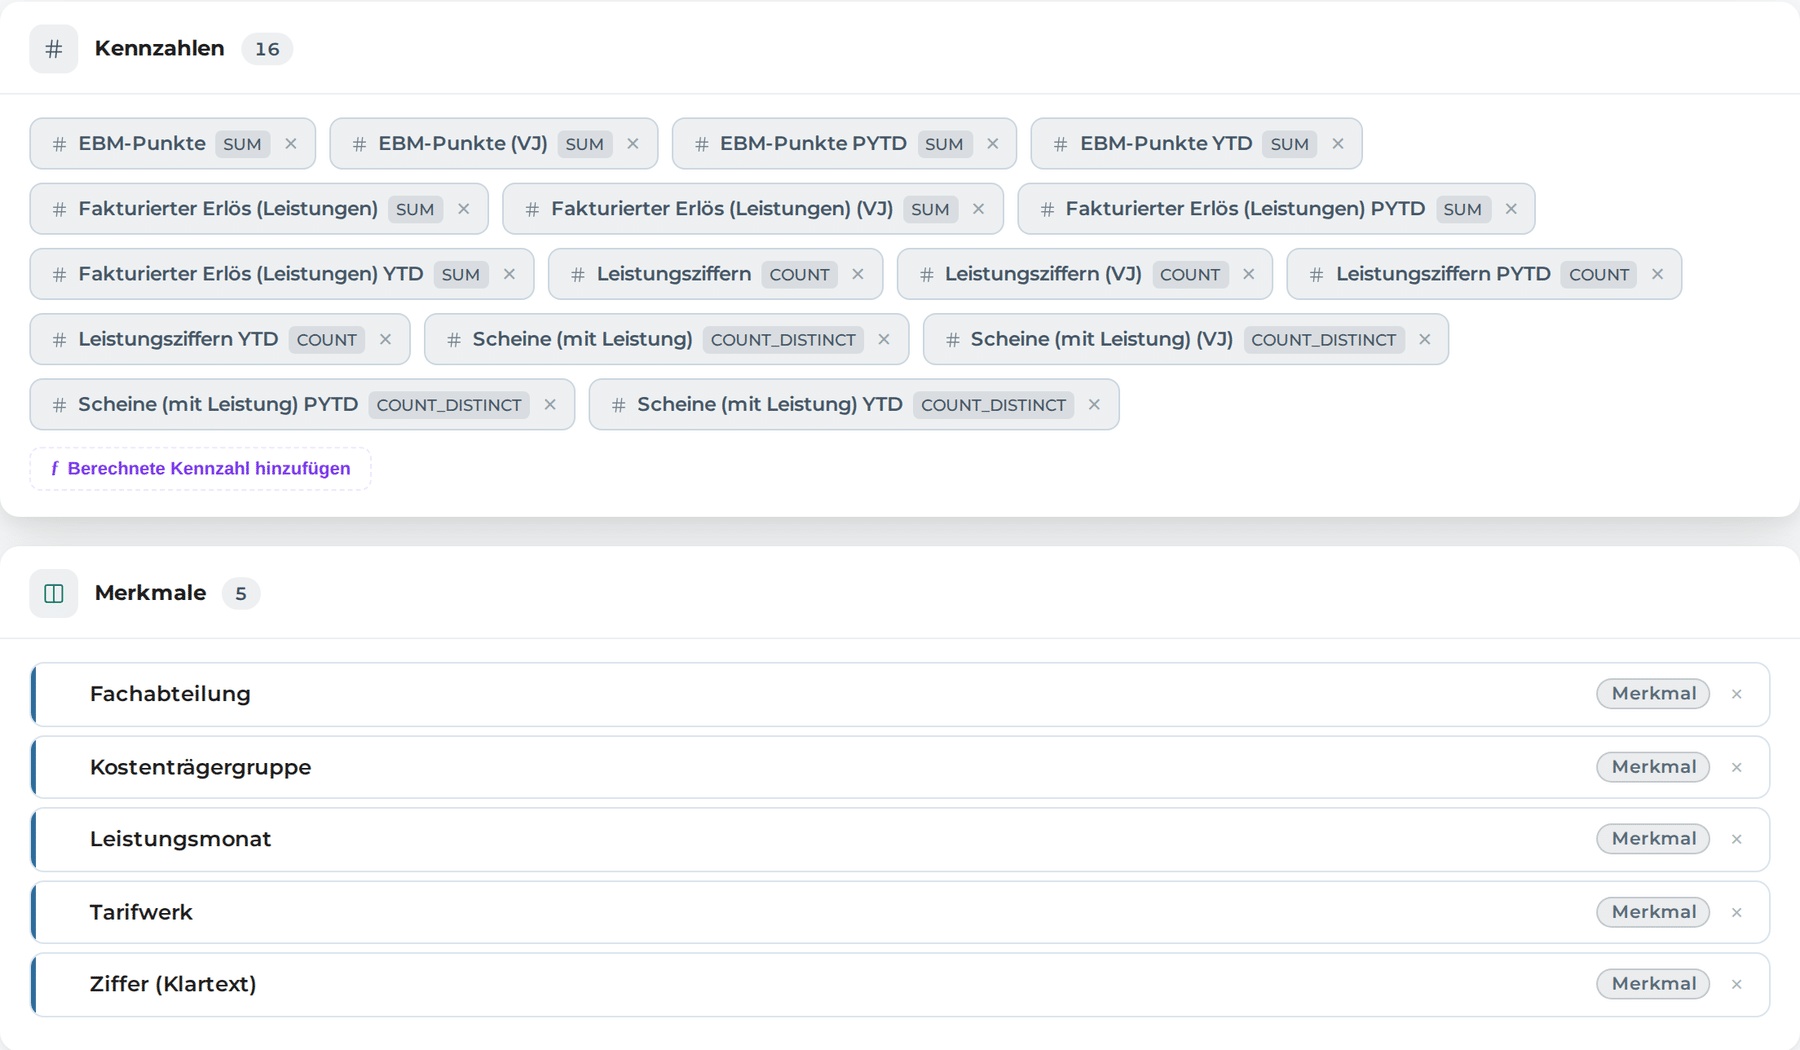This screenshot has width=1800, height=1050.
Task: Click the Scheine (mit Leistung) (VJ) chip label
Action: 1102,339
